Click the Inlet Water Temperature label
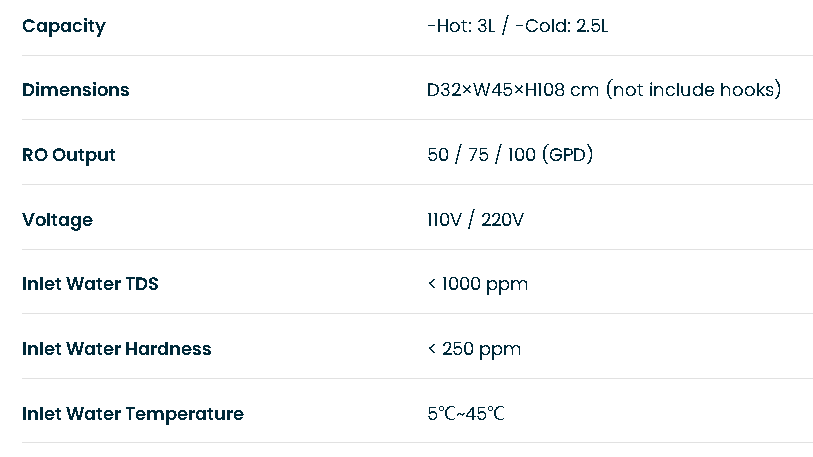 pyautogui.click(x=133, y=414)
